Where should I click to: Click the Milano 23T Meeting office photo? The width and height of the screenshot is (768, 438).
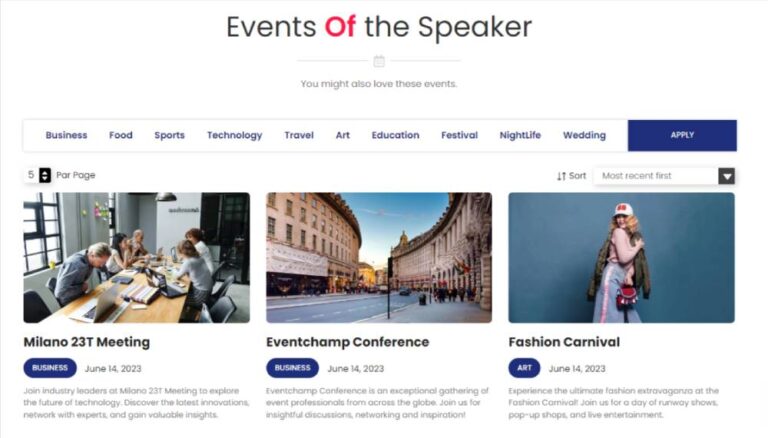(137, 258)
